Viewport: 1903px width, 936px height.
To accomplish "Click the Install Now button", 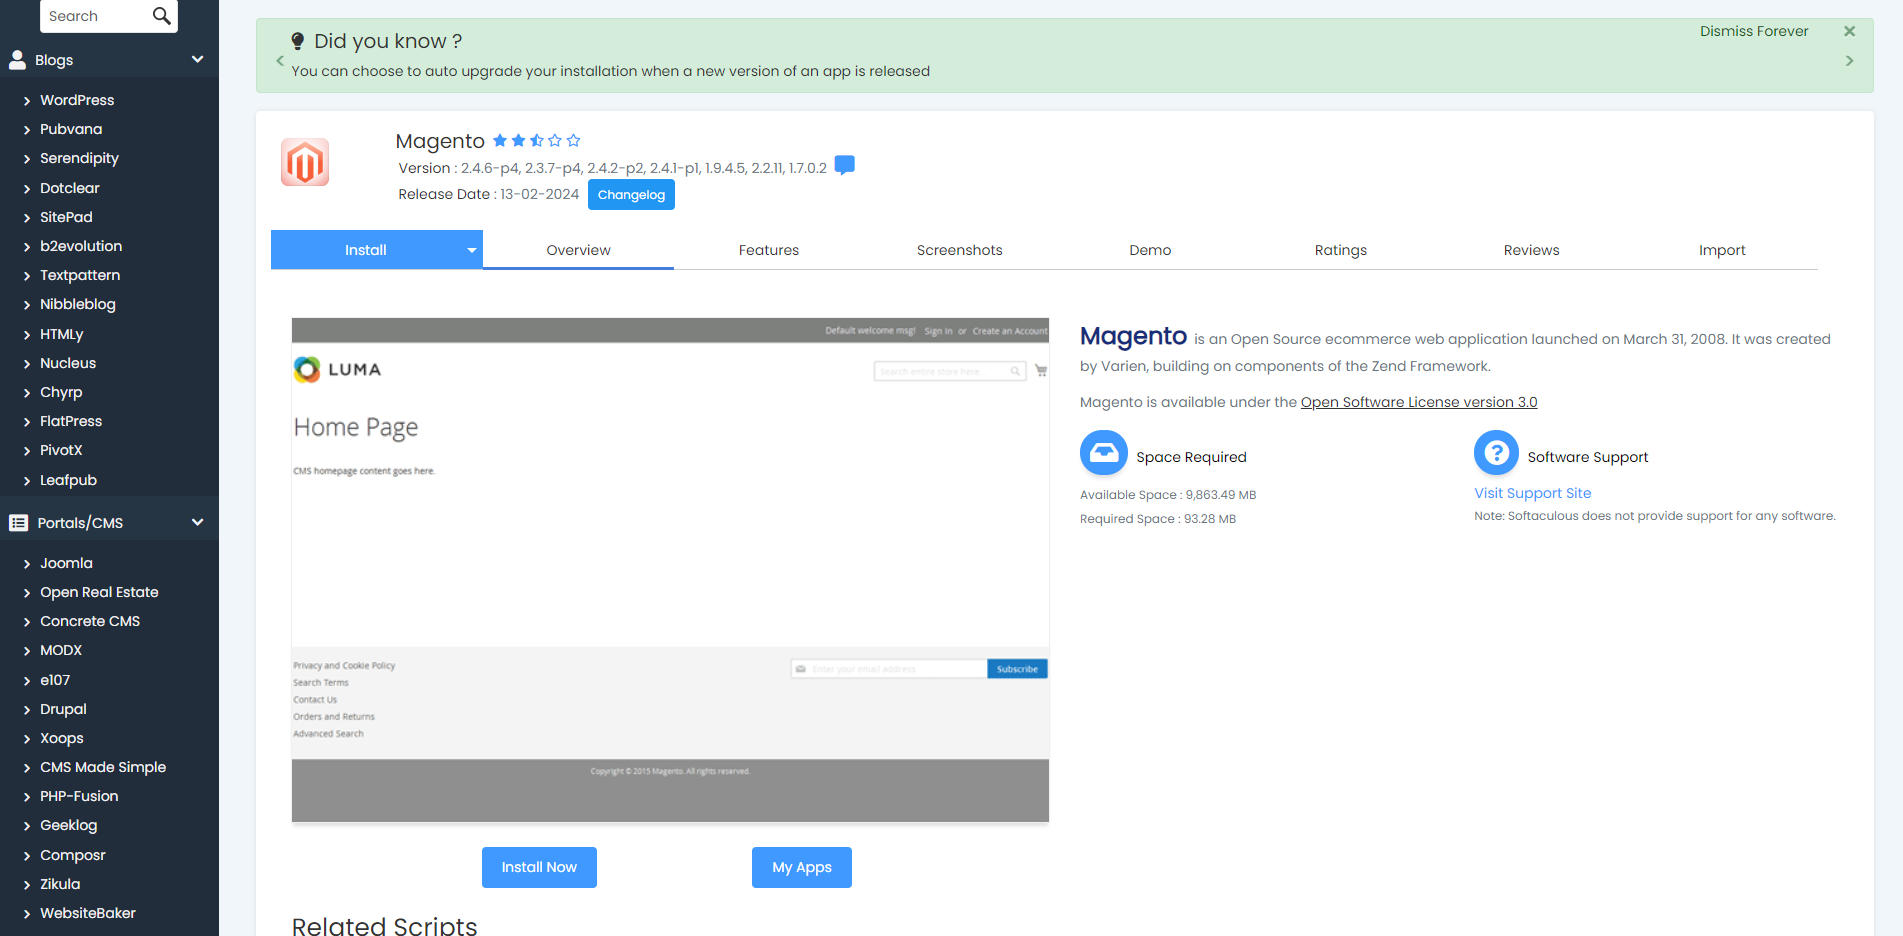I will pyautogui.click(x=539, y=867).
